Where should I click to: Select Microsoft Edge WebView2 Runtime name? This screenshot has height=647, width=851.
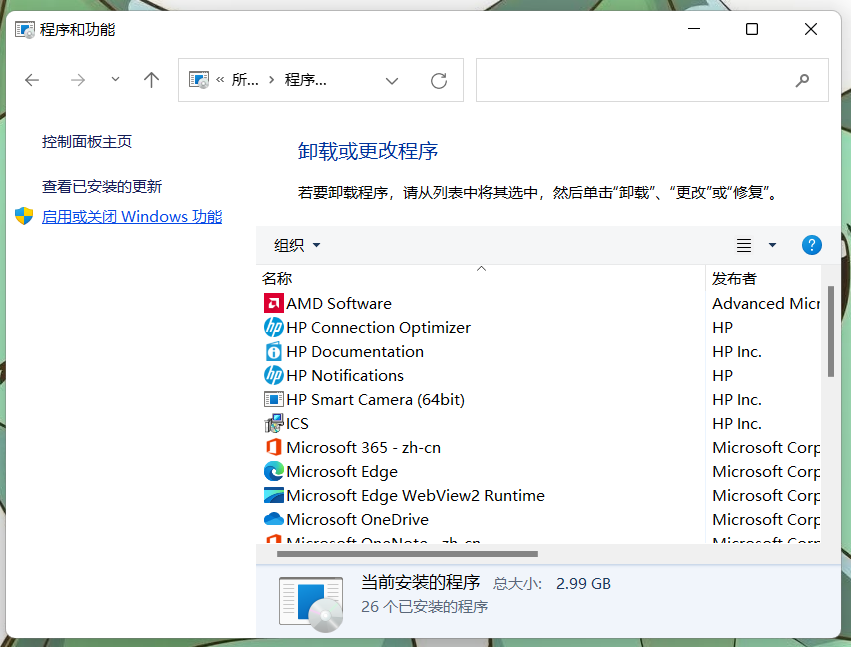point(415,495)
